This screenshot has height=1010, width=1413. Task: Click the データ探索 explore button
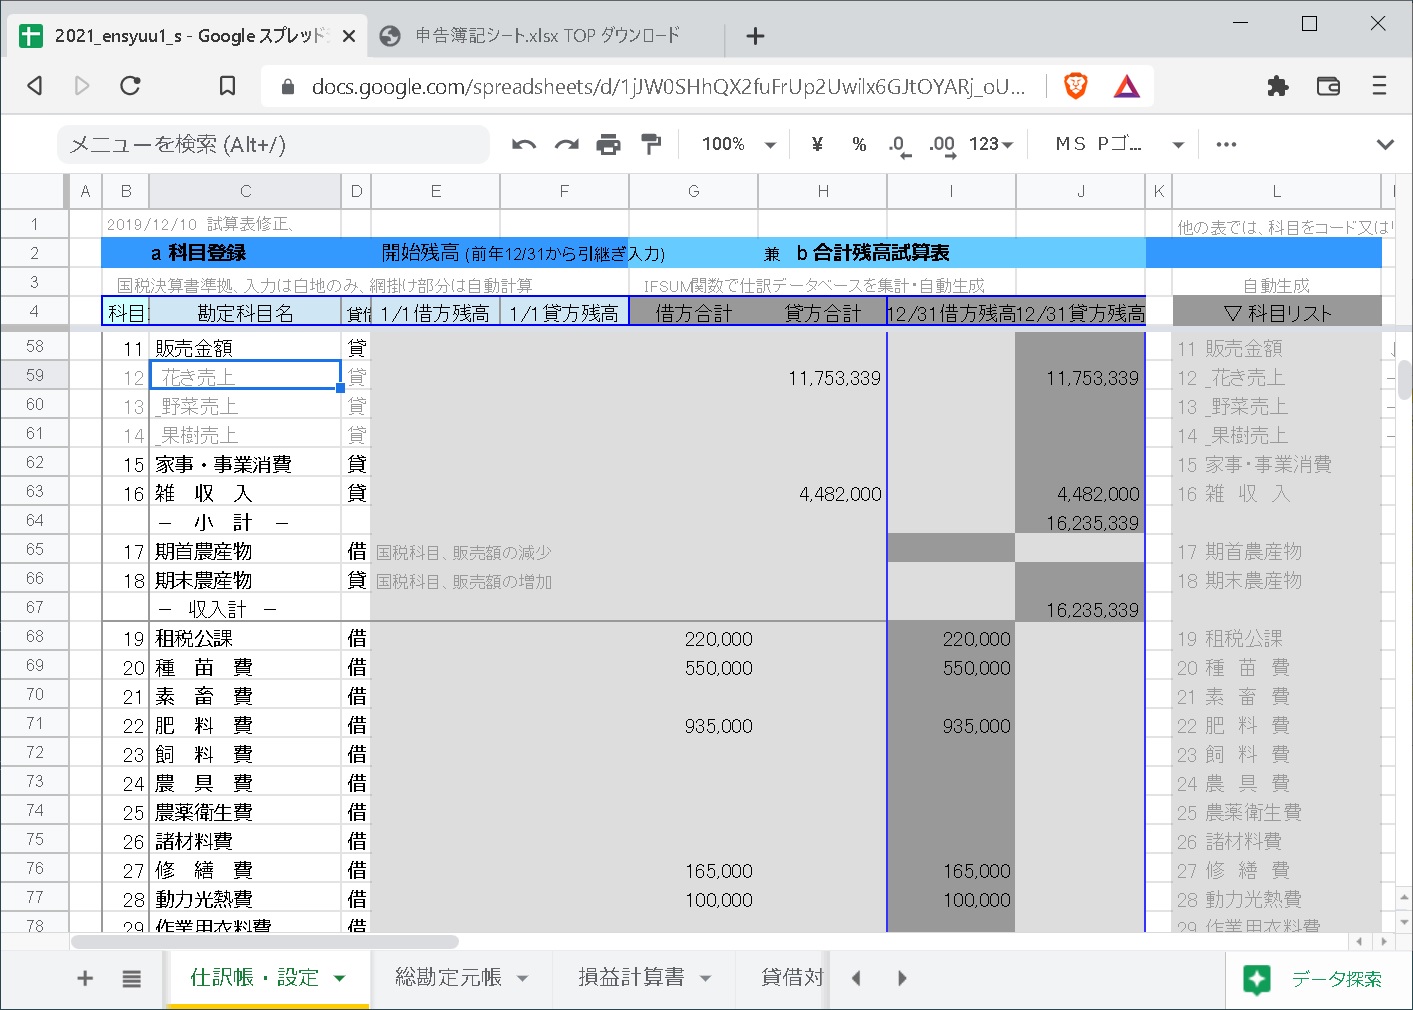1314,979
